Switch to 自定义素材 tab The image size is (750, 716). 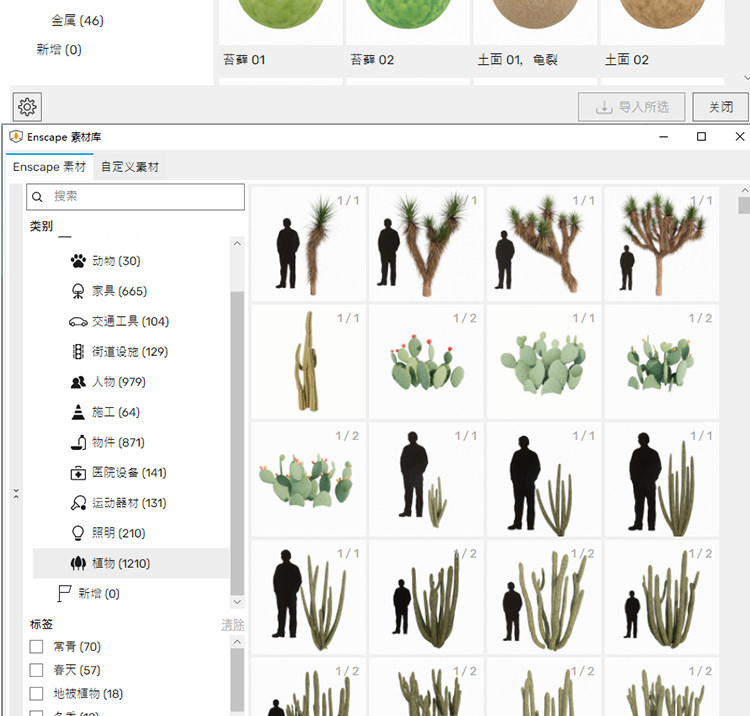click(x=130, y=167)
